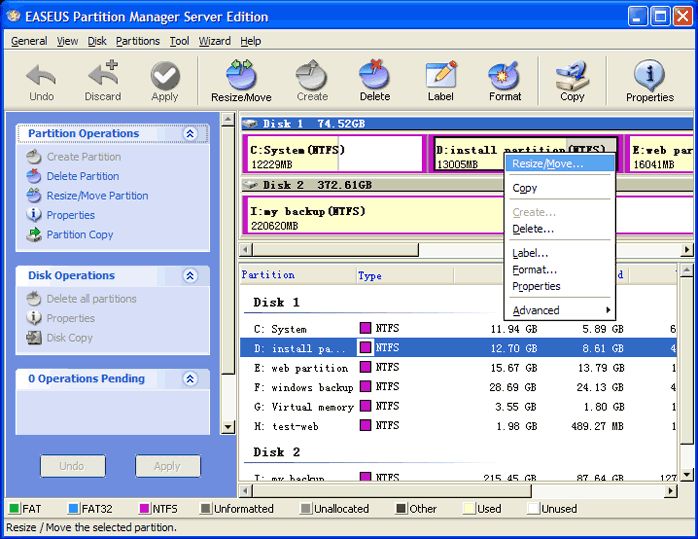Click disk map horizontal scrollbar right arrow
Viewport: 698px width, 539px height.
[687, 250]
